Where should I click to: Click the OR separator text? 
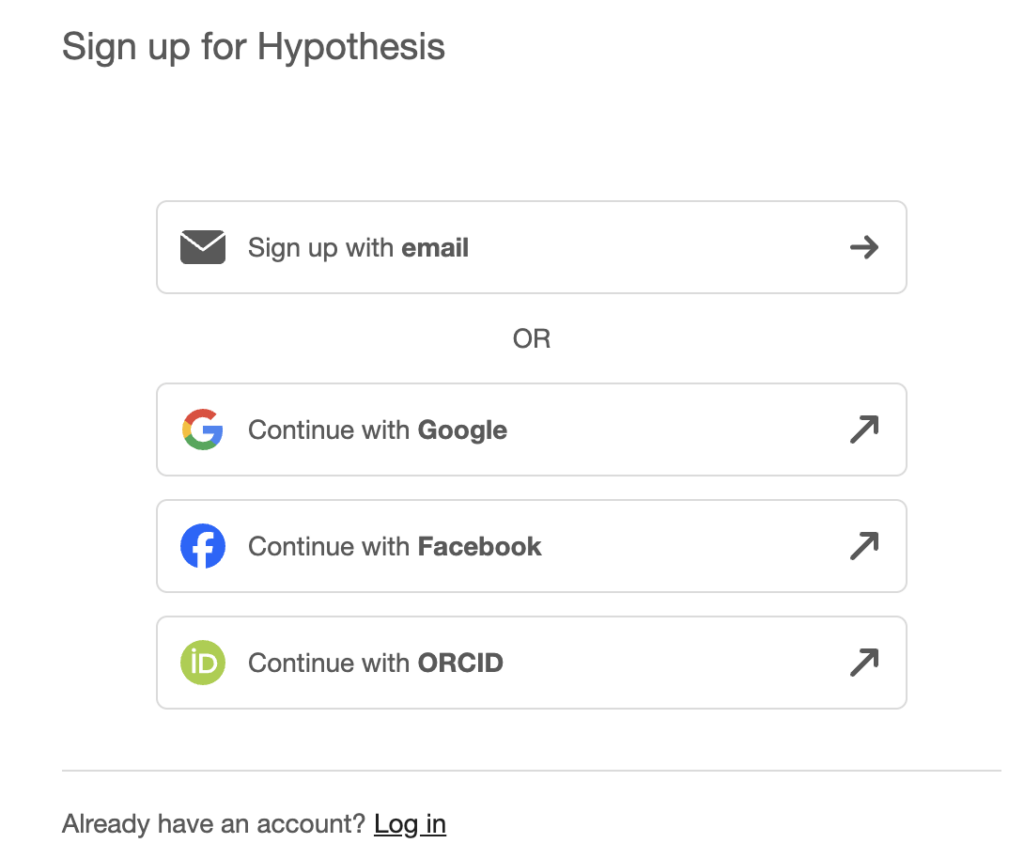tap(532, 338)
